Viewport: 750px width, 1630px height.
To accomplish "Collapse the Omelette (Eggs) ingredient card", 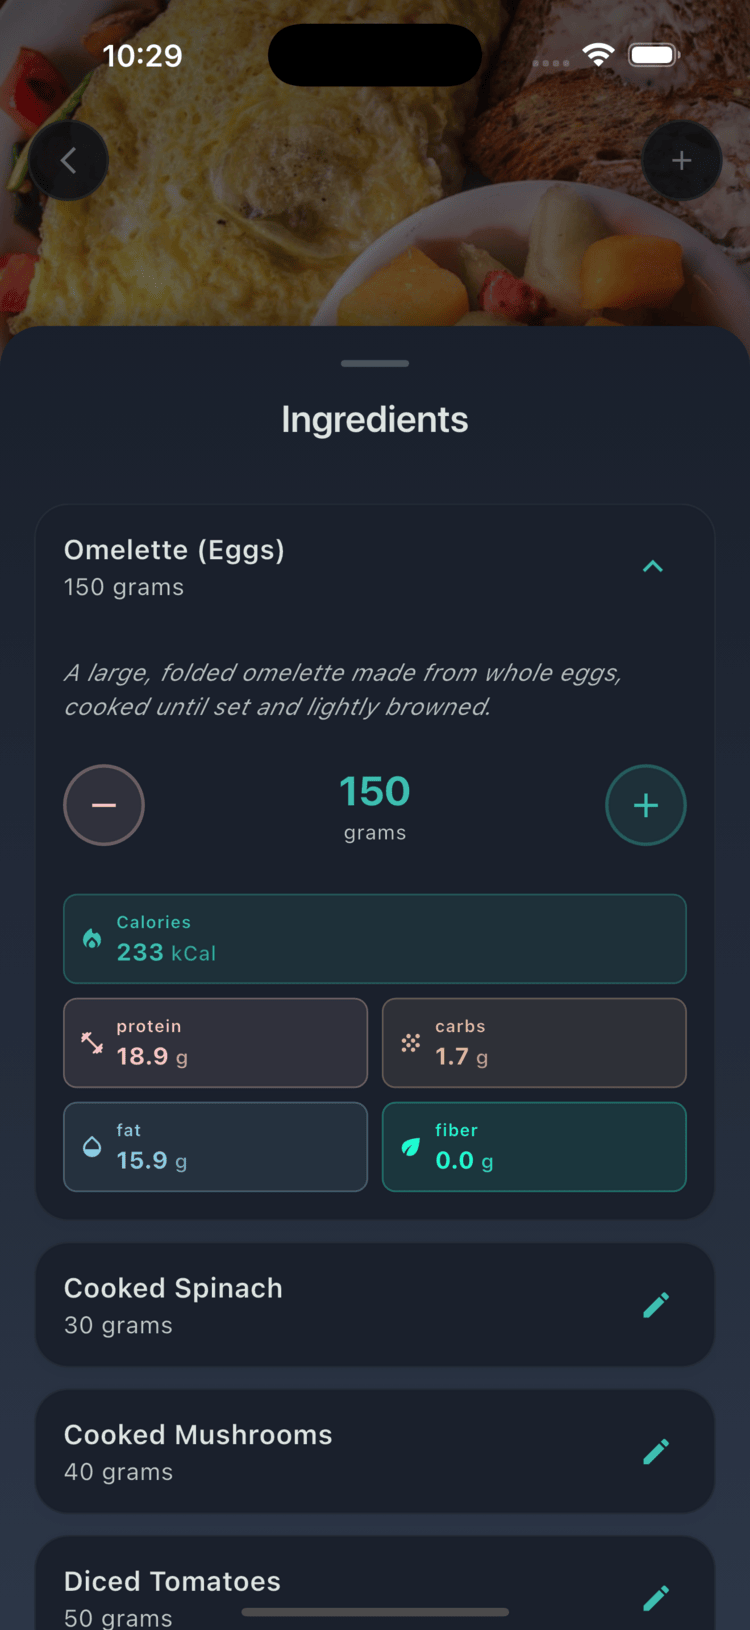I will point(652,567).
